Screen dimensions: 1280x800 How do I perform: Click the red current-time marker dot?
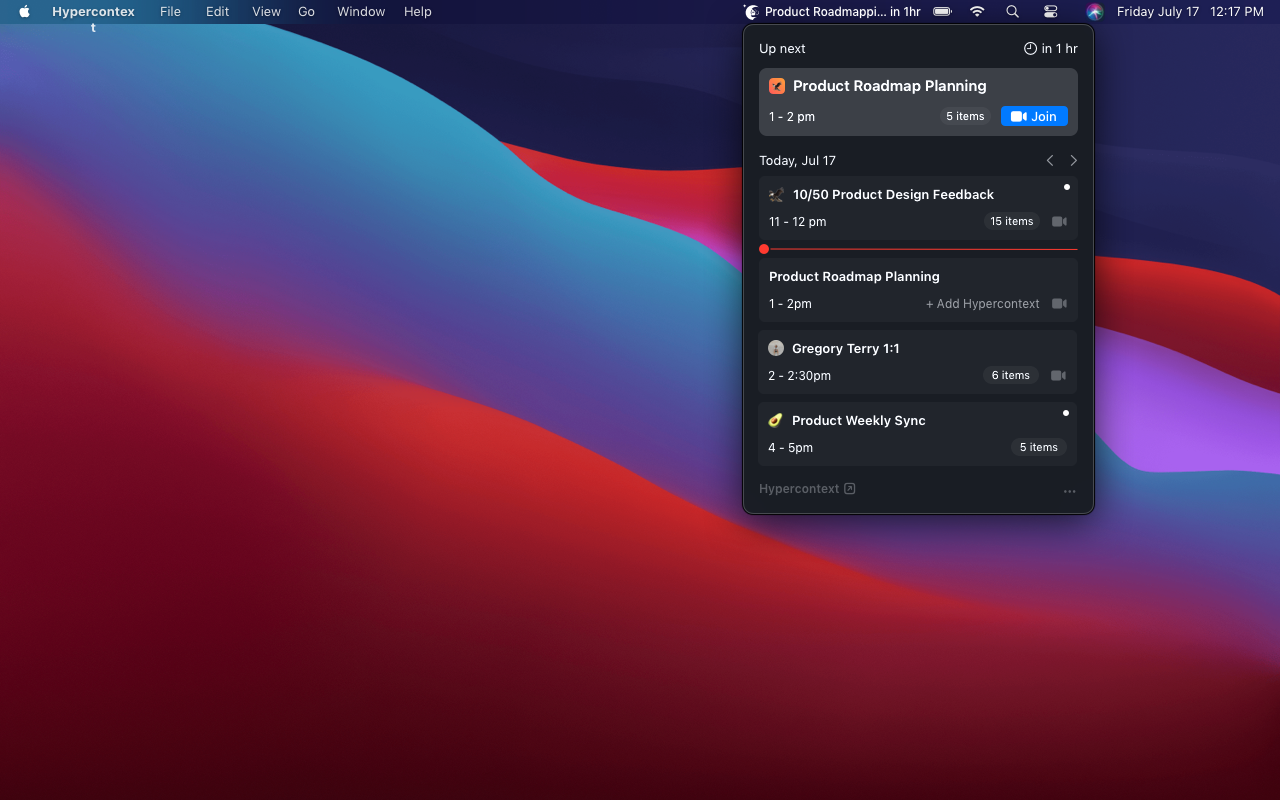pos(764,249)
